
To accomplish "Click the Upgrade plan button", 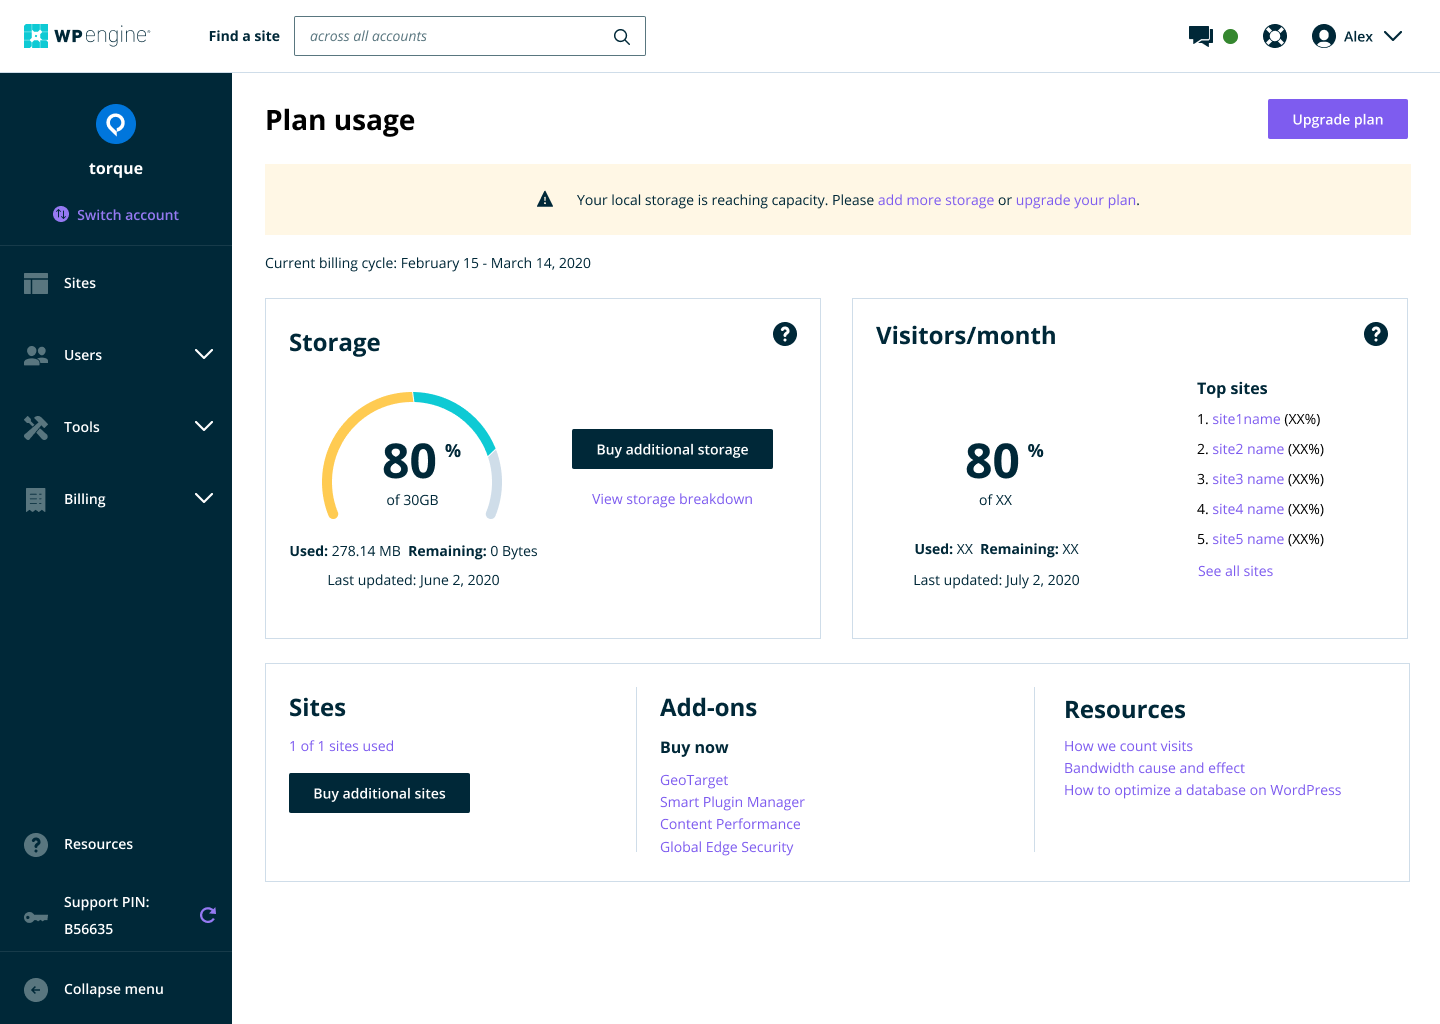I will 1338,119.
